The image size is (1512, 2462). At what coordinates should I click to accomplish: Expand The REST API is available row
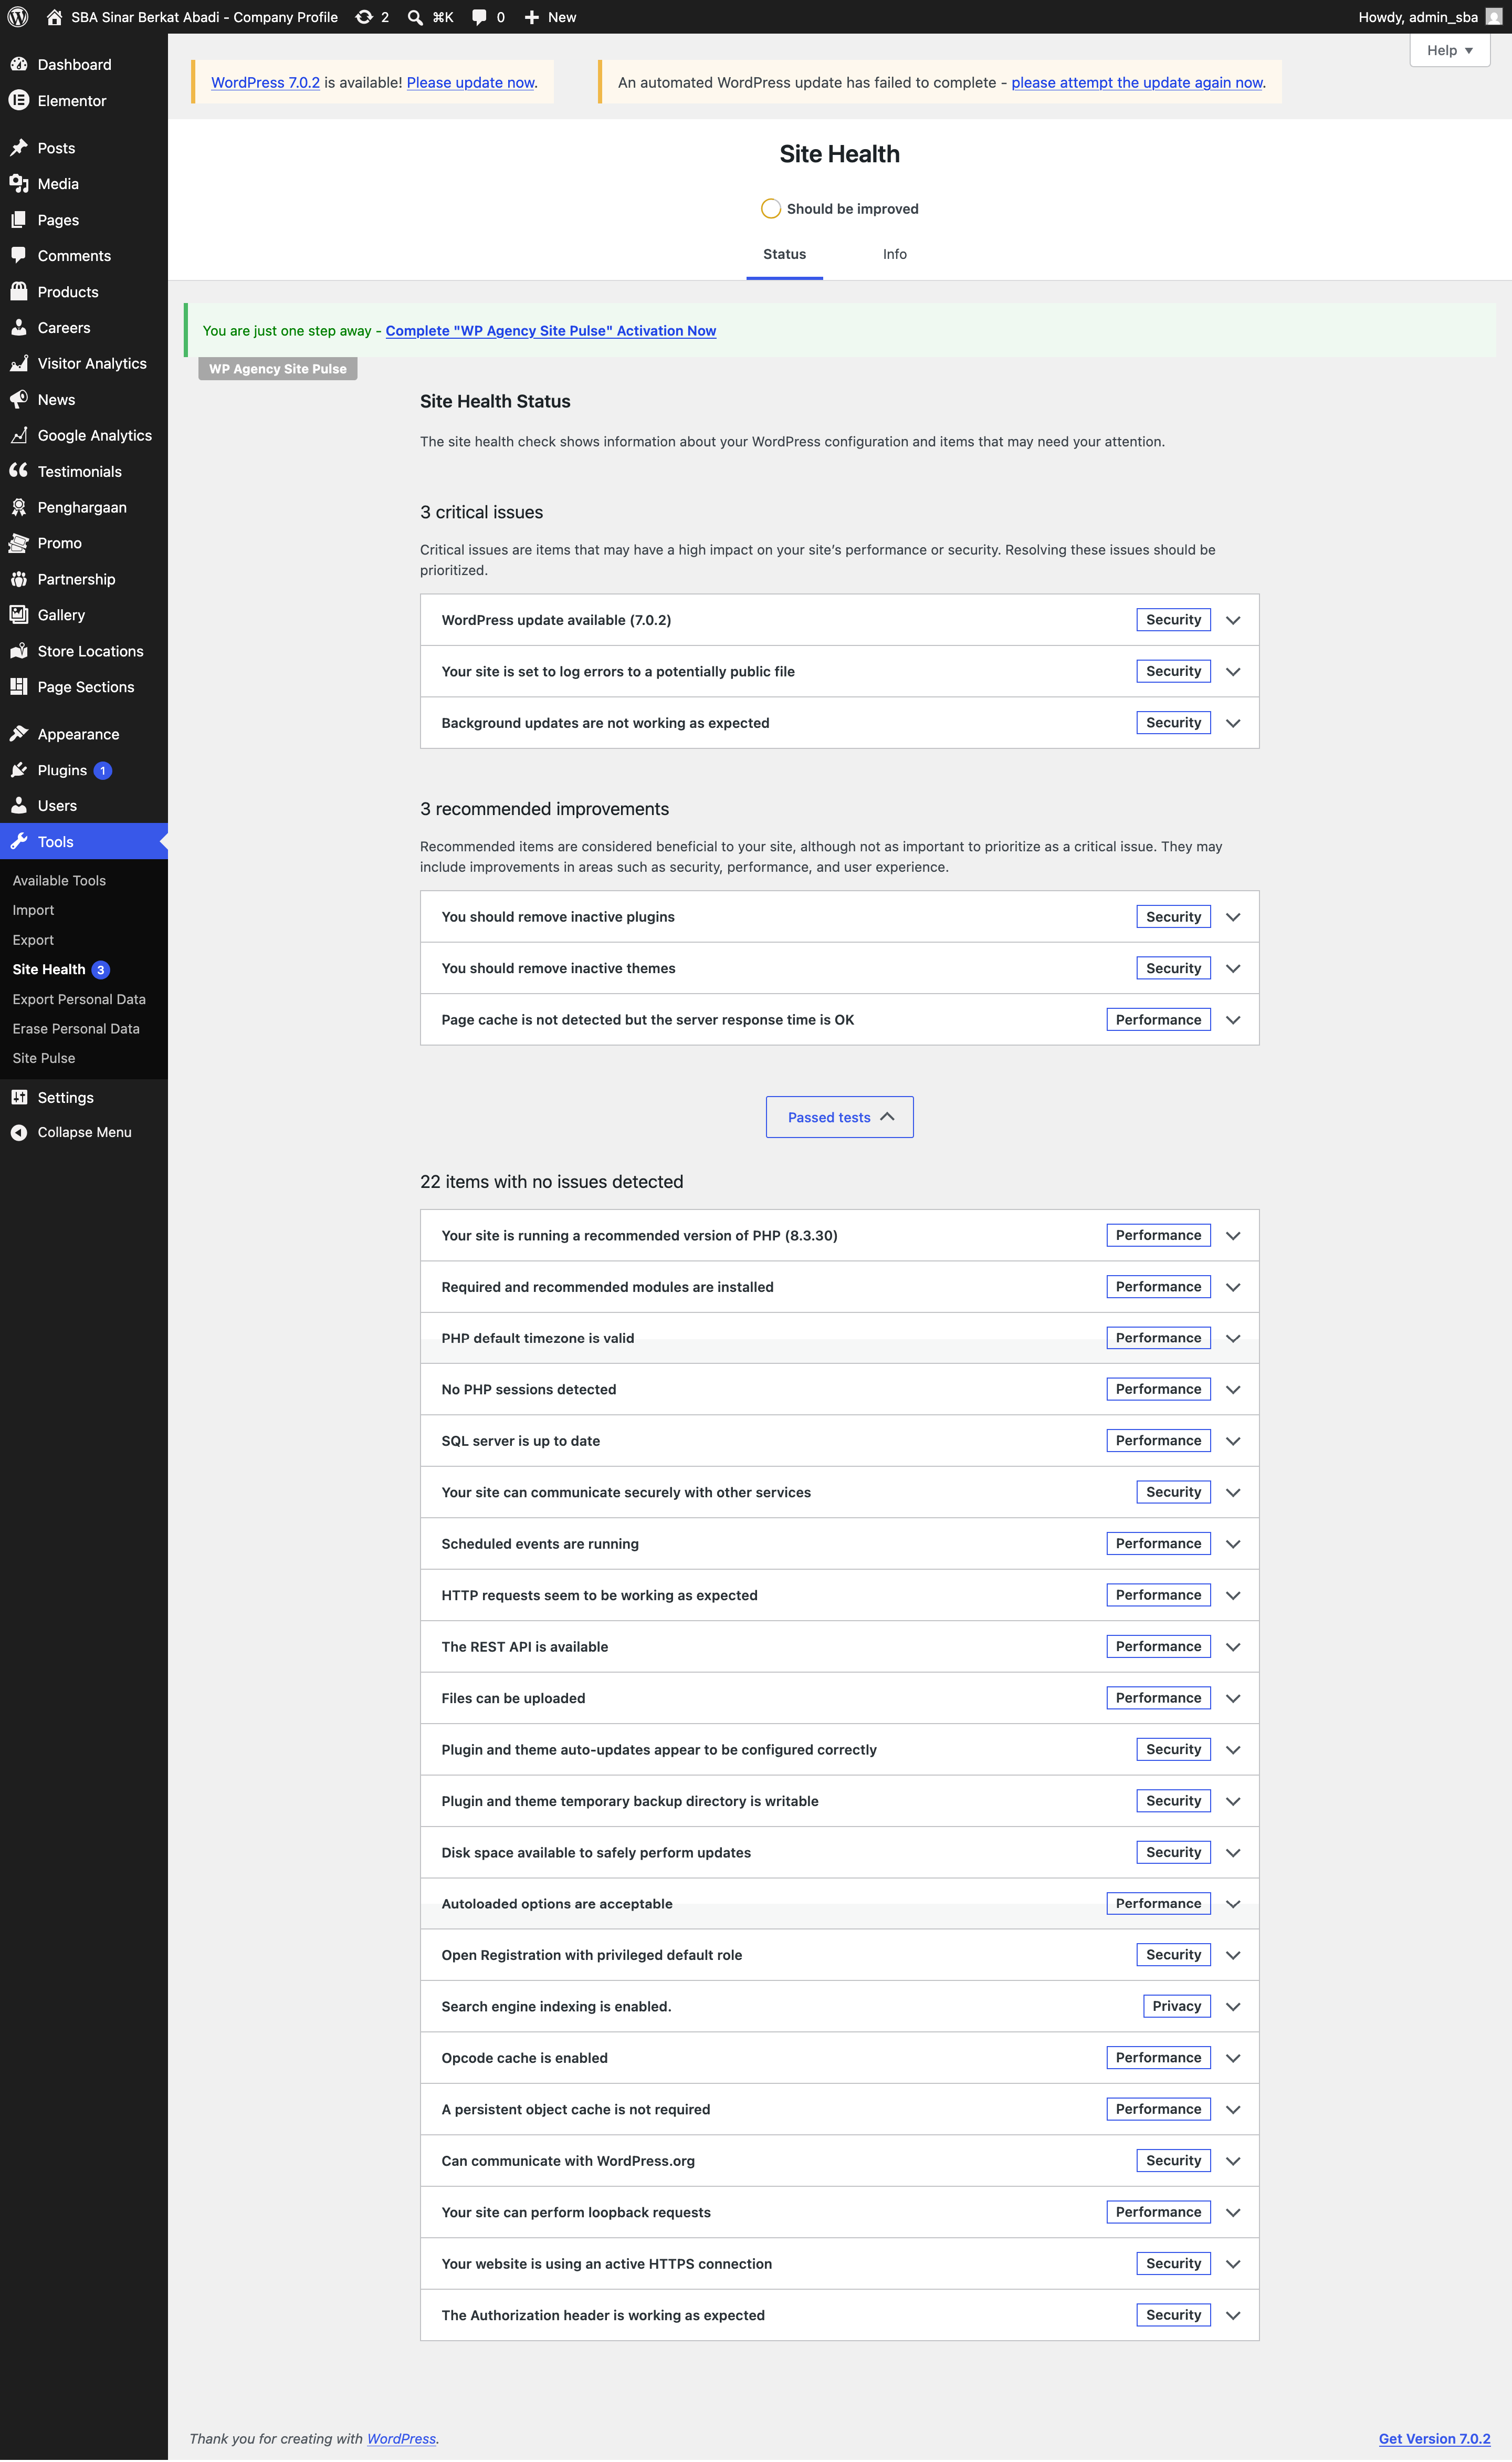[x=839, y=1648]
